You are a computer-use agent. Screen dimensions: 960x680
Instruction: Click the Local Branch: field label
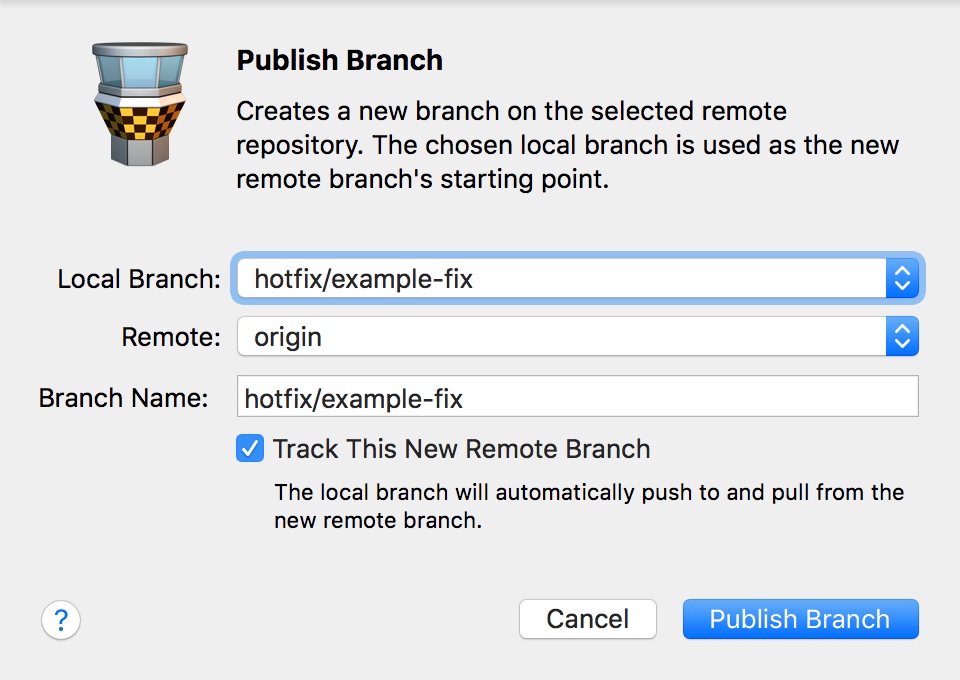click(x=139, y=279)
